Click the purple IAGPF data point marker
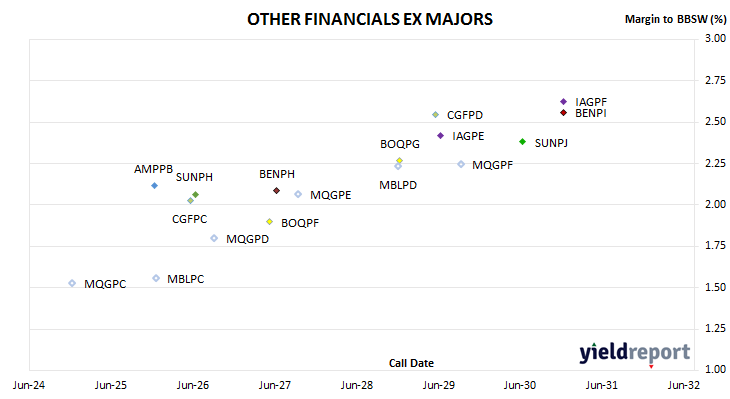 (563, 101)
